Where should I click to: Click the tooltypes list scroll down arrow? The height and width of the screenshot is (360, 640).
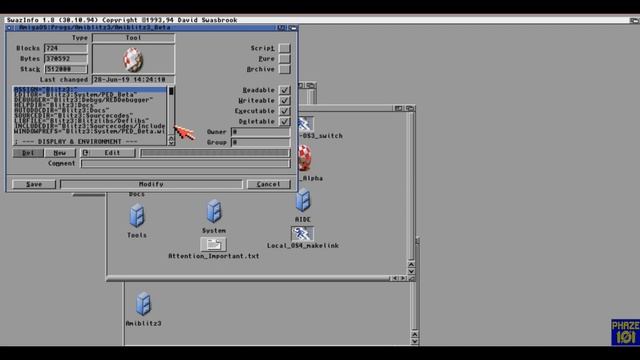(x=171, y=142)
